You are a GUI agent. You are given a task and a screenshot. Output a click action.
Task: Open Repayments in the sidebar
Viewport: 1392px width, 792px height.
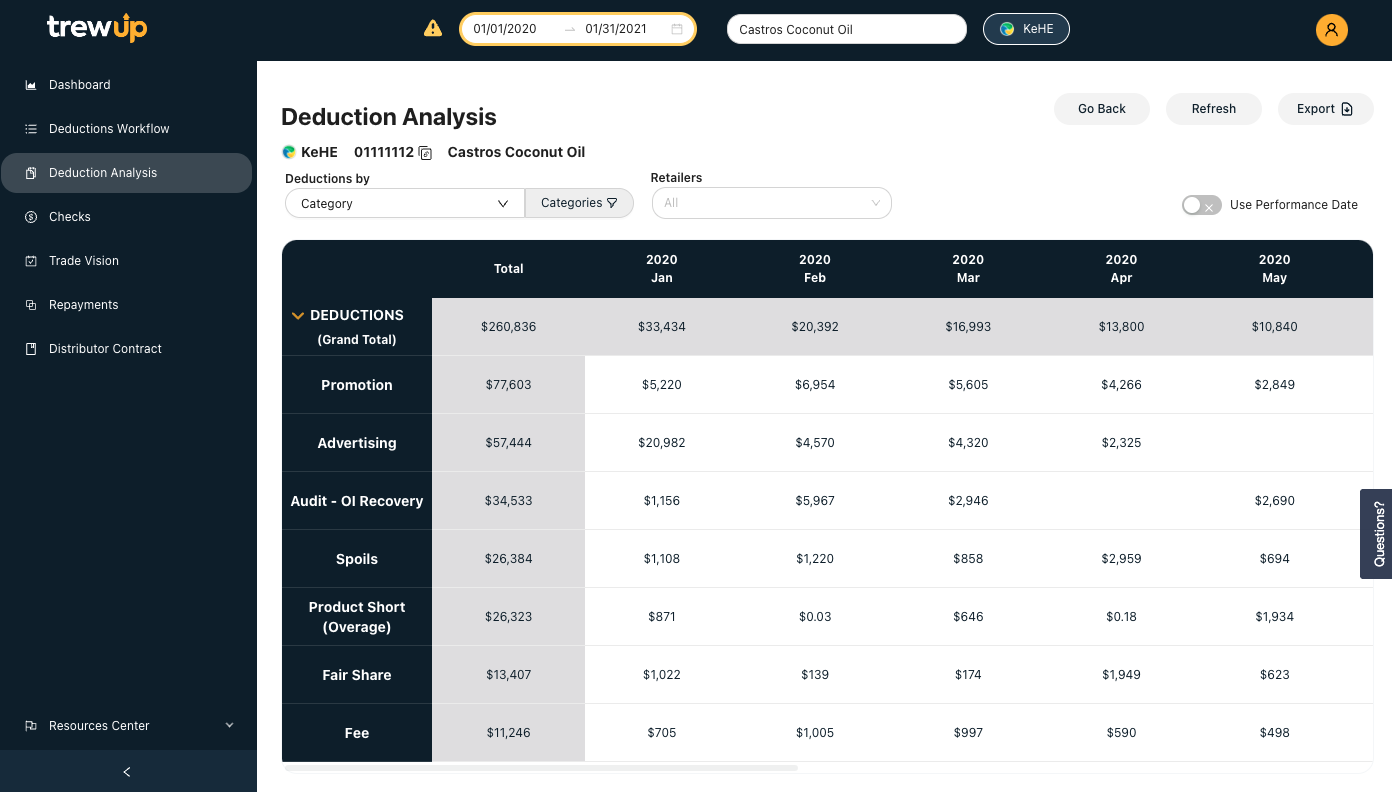127,305
